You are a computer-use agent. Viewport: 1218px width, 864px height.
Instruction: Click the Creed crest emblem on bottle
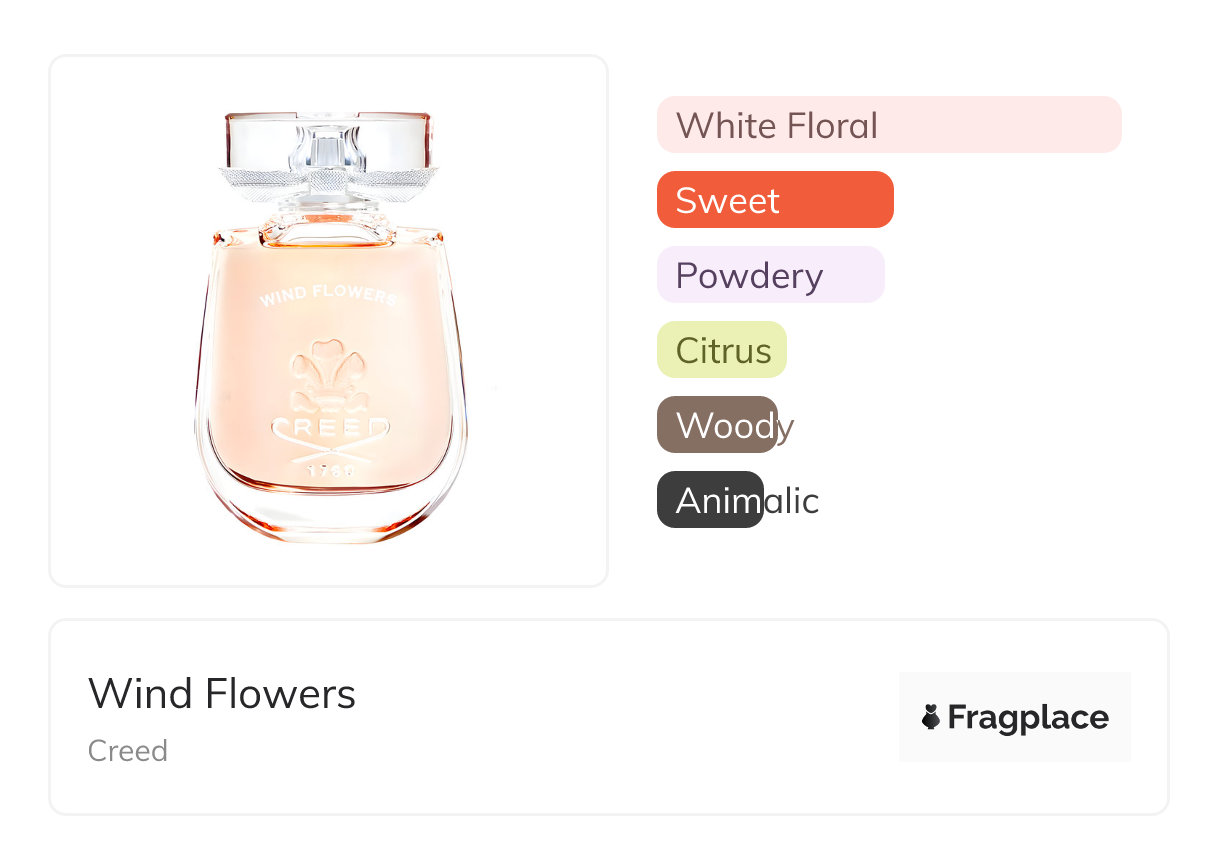pos(328,377)
